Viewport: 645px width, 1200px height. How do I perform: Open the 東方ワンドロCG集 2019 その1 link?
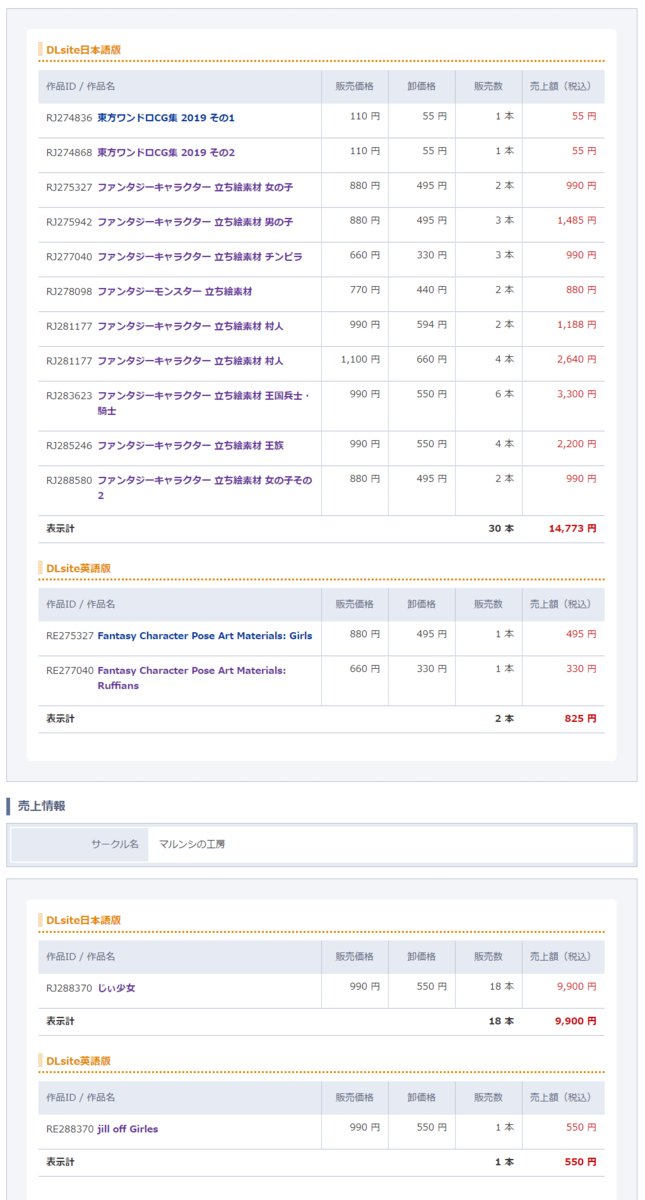[166, 118]
